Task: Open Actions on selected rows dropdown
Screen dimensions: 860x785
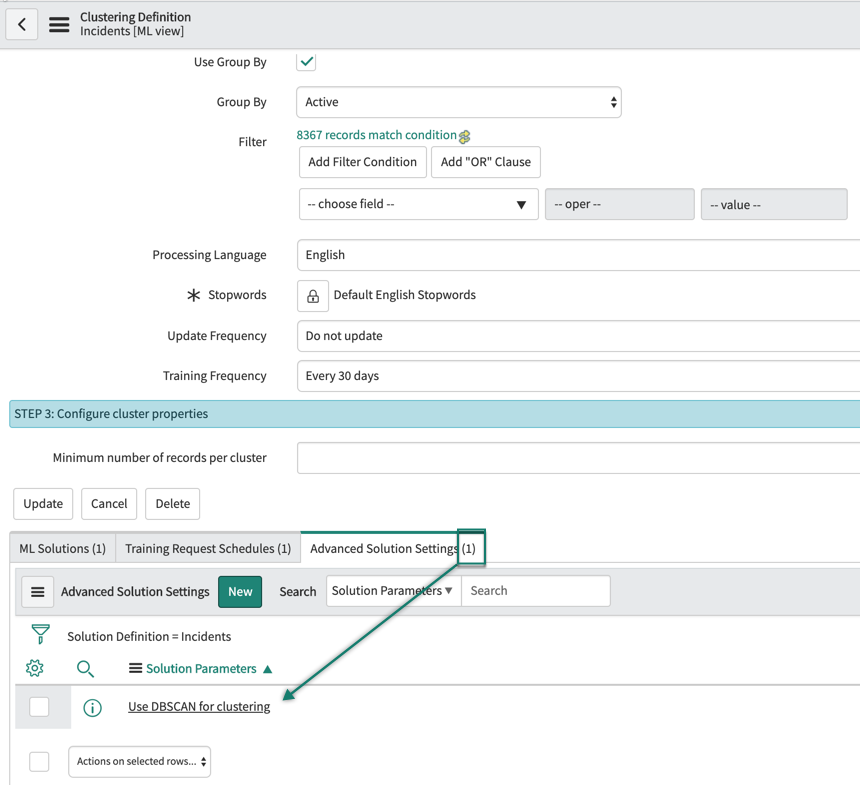Action: [139, 761]
